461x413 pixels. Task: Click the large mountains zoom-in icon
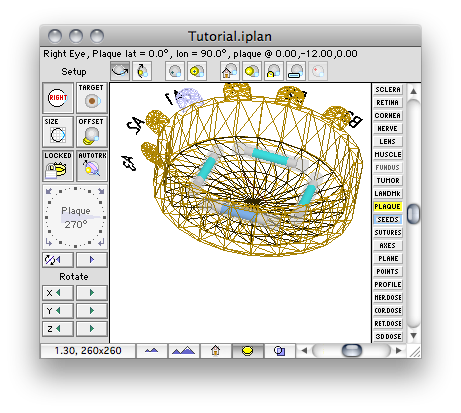[x=183, y=351]
